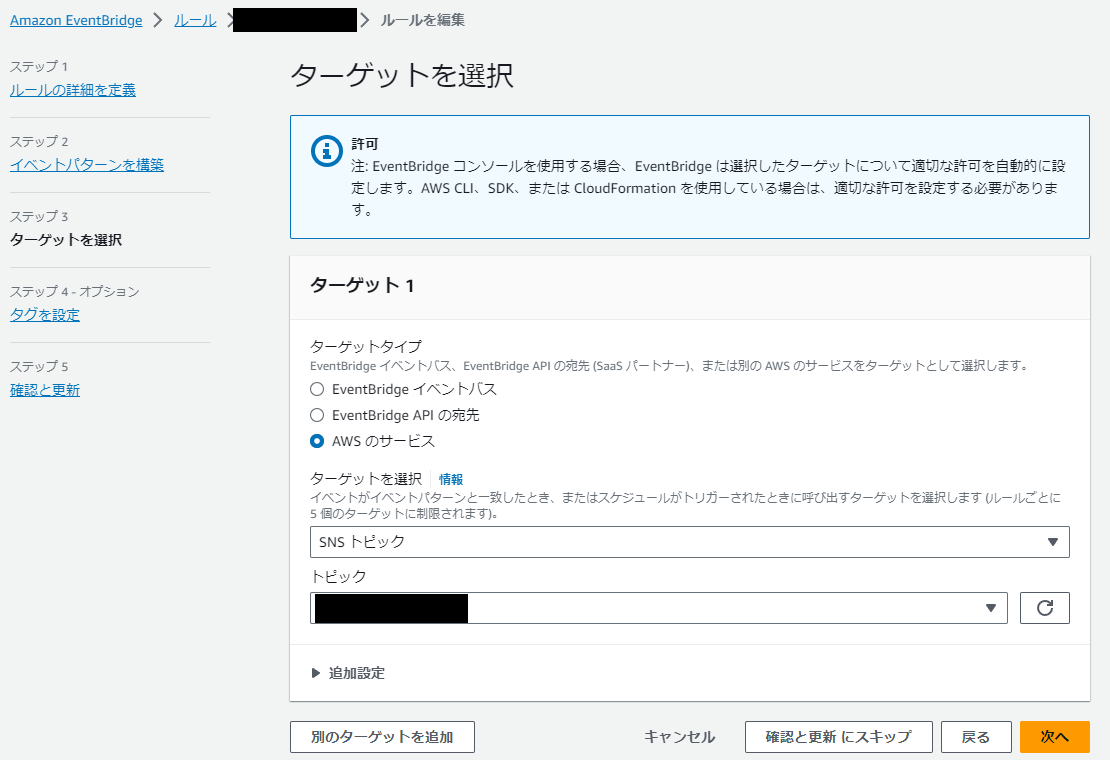Click the orange 次へ button
Viewport: 1110px width, 760px height.
coord(1054,737)
